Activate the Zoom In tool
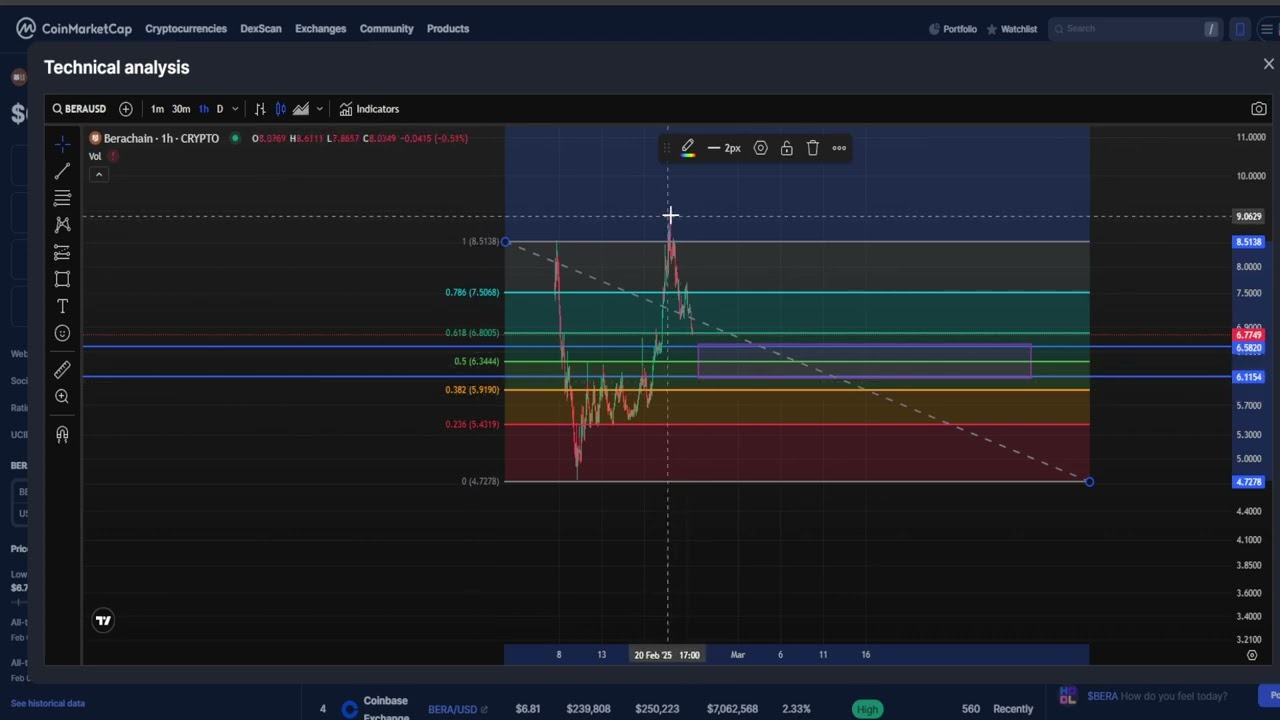Viewport: 1280px width, 720px height. click(x=62, y=397)
